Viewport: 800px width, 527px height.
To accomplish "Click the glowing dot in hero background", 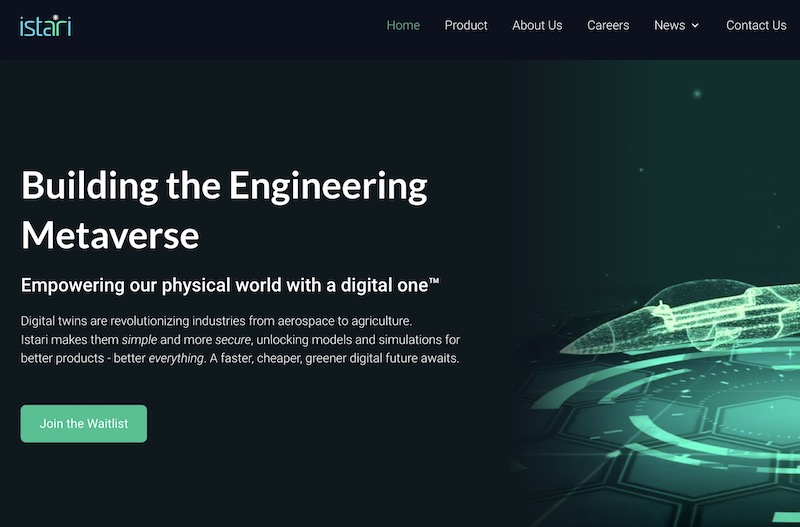I will coord(697,93).
